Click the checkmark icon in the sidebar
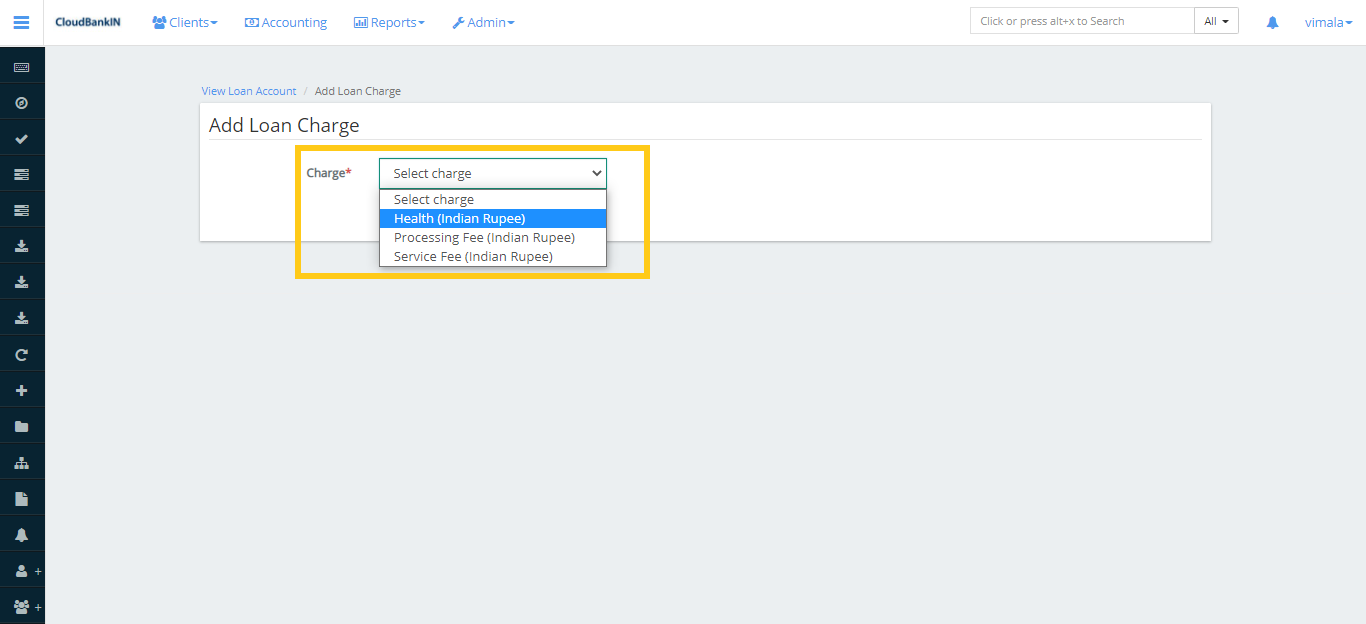This screenshot has height=624, width=1366. tap(21, 139)
